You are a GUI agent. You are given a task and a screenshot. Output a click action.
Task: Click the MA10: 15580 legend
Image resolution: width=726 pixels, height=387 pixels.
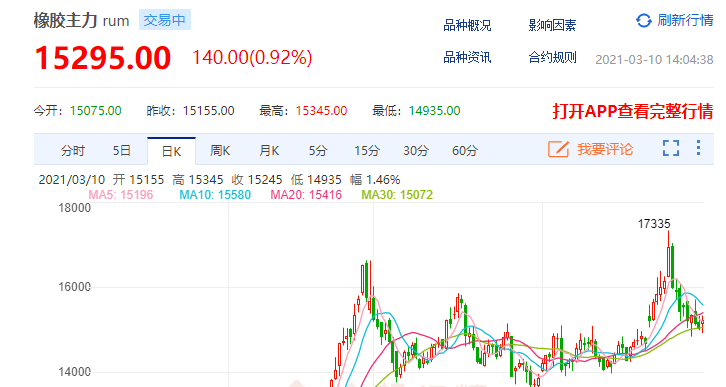pyautogui.click(x=215, y=194)
